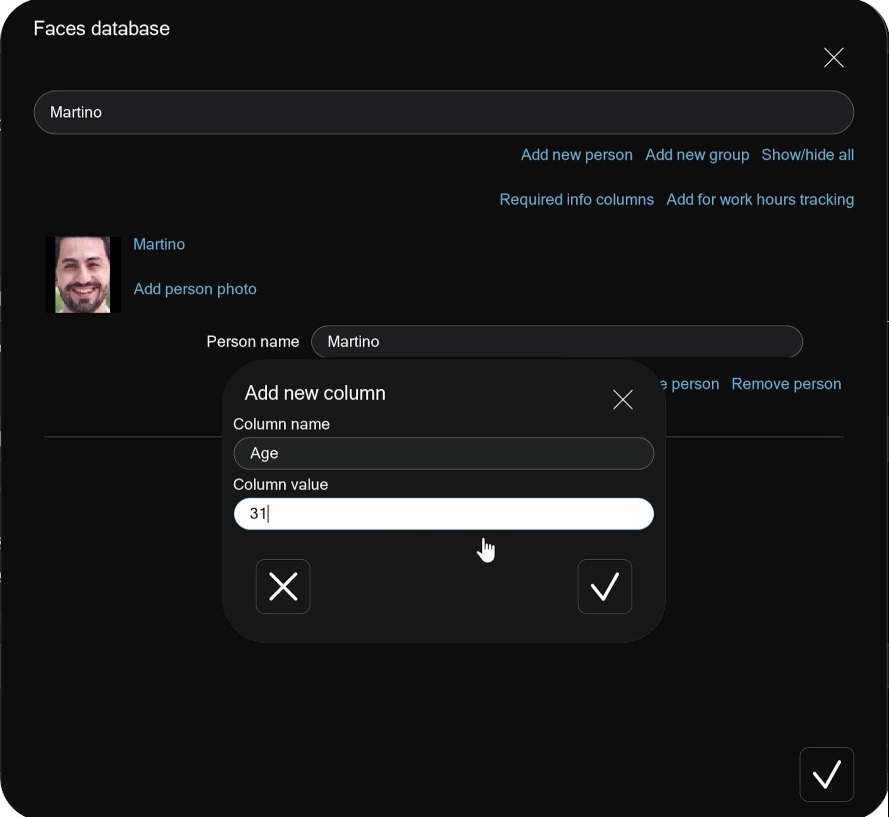Confirm new column with checkmark button
Screen dimensions: 889x817
pos(604,586)
